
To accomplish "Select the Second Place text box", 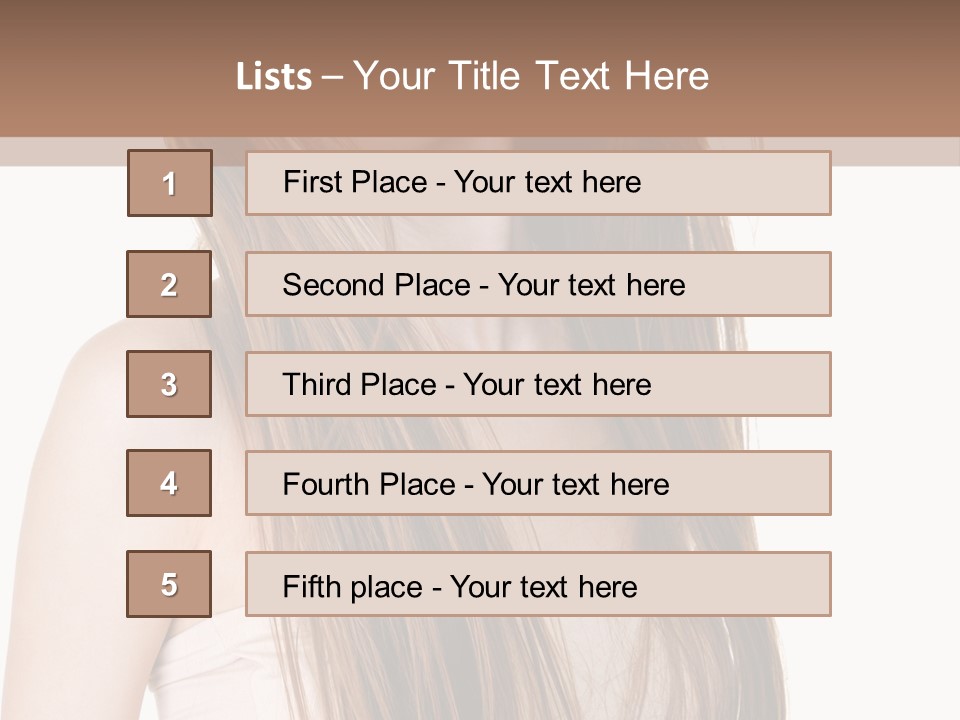I will click(538, 284).
